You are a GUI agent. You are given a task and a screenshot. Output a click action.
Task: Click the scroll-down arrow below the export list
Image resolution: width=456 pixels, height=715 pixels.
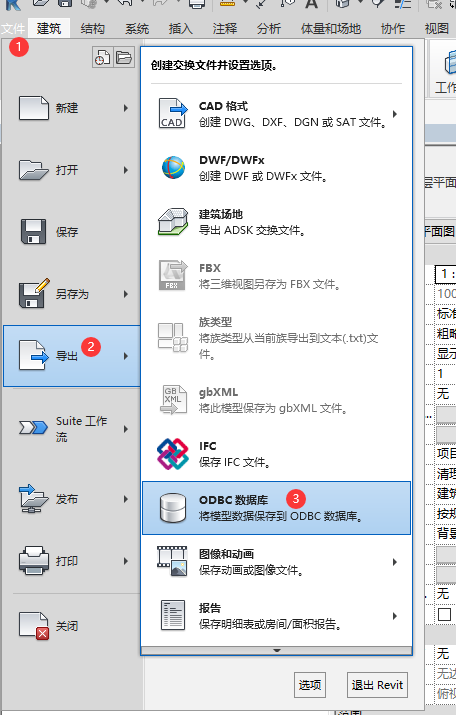click(x=276, y=651)
